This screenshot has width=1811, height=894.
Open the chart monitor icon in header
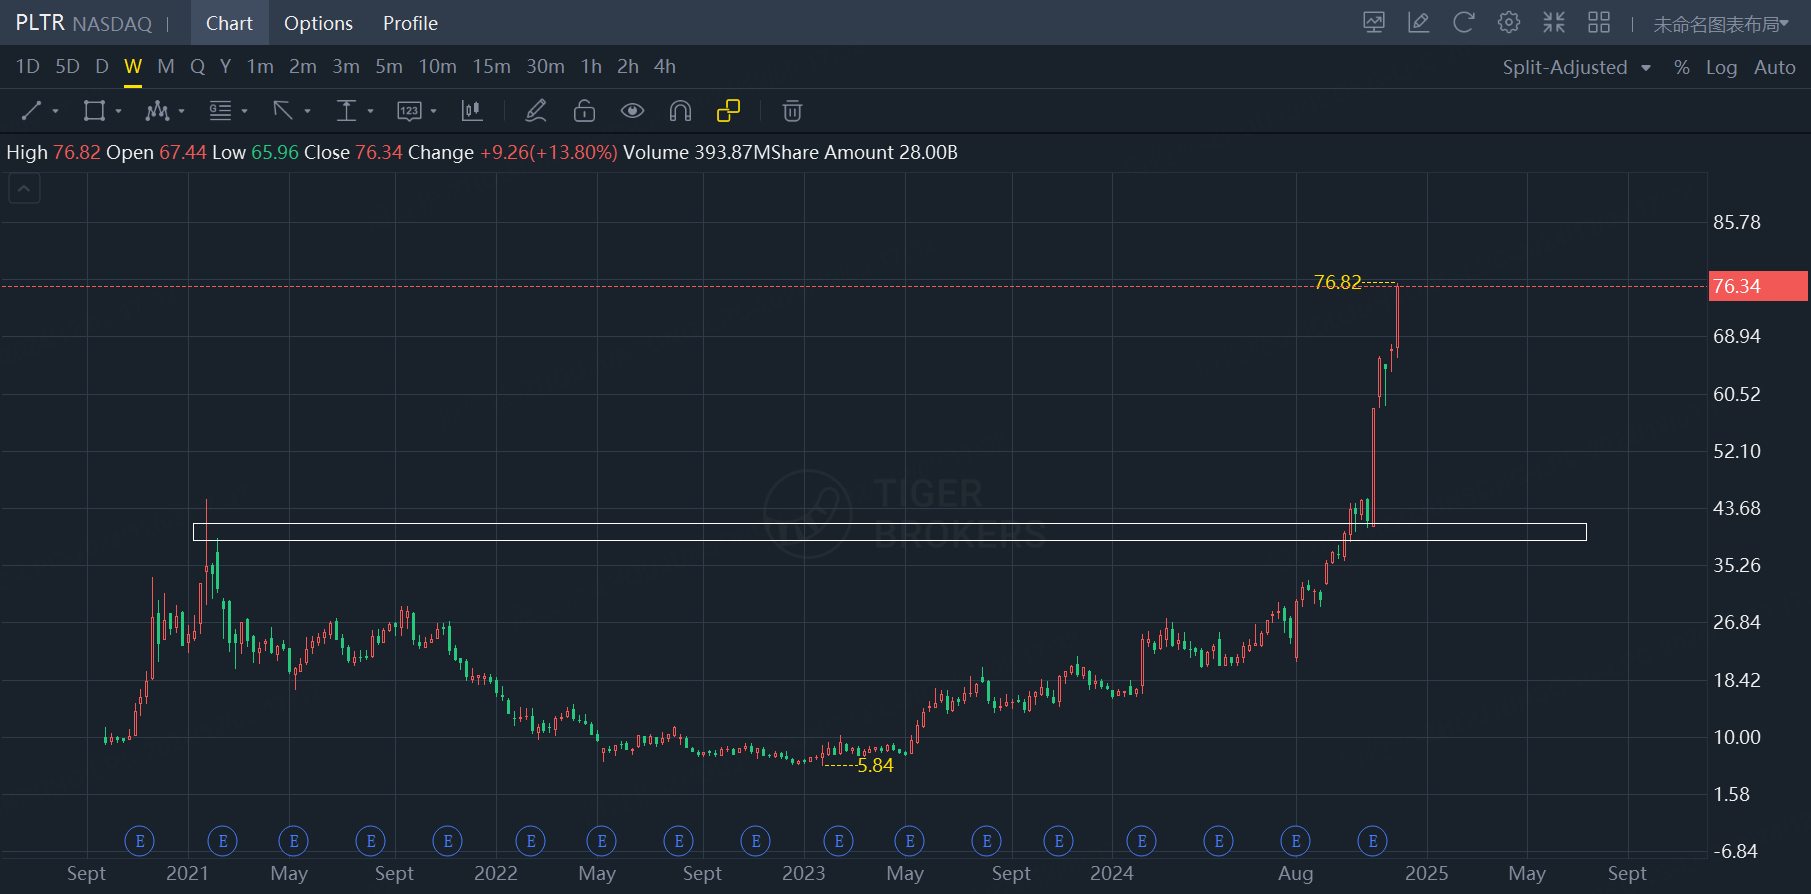[1374, 22]
